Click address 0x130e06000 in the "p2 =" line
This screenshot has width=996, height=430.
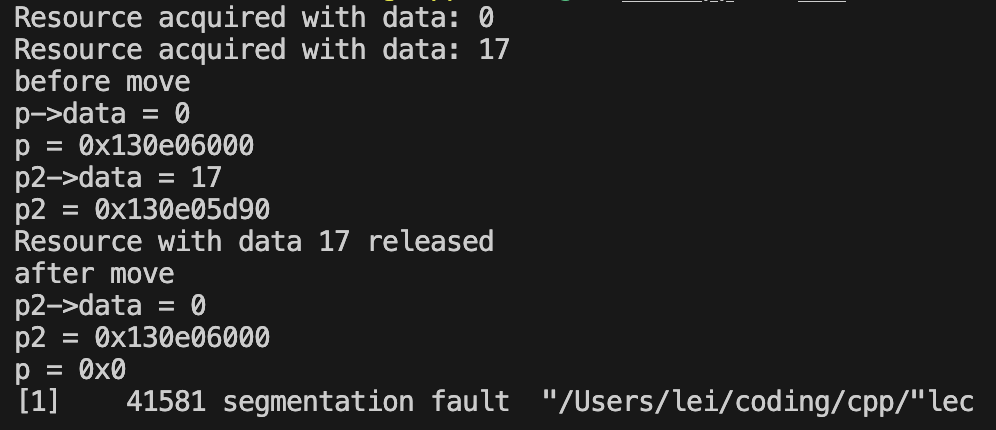tap(182, 337)
